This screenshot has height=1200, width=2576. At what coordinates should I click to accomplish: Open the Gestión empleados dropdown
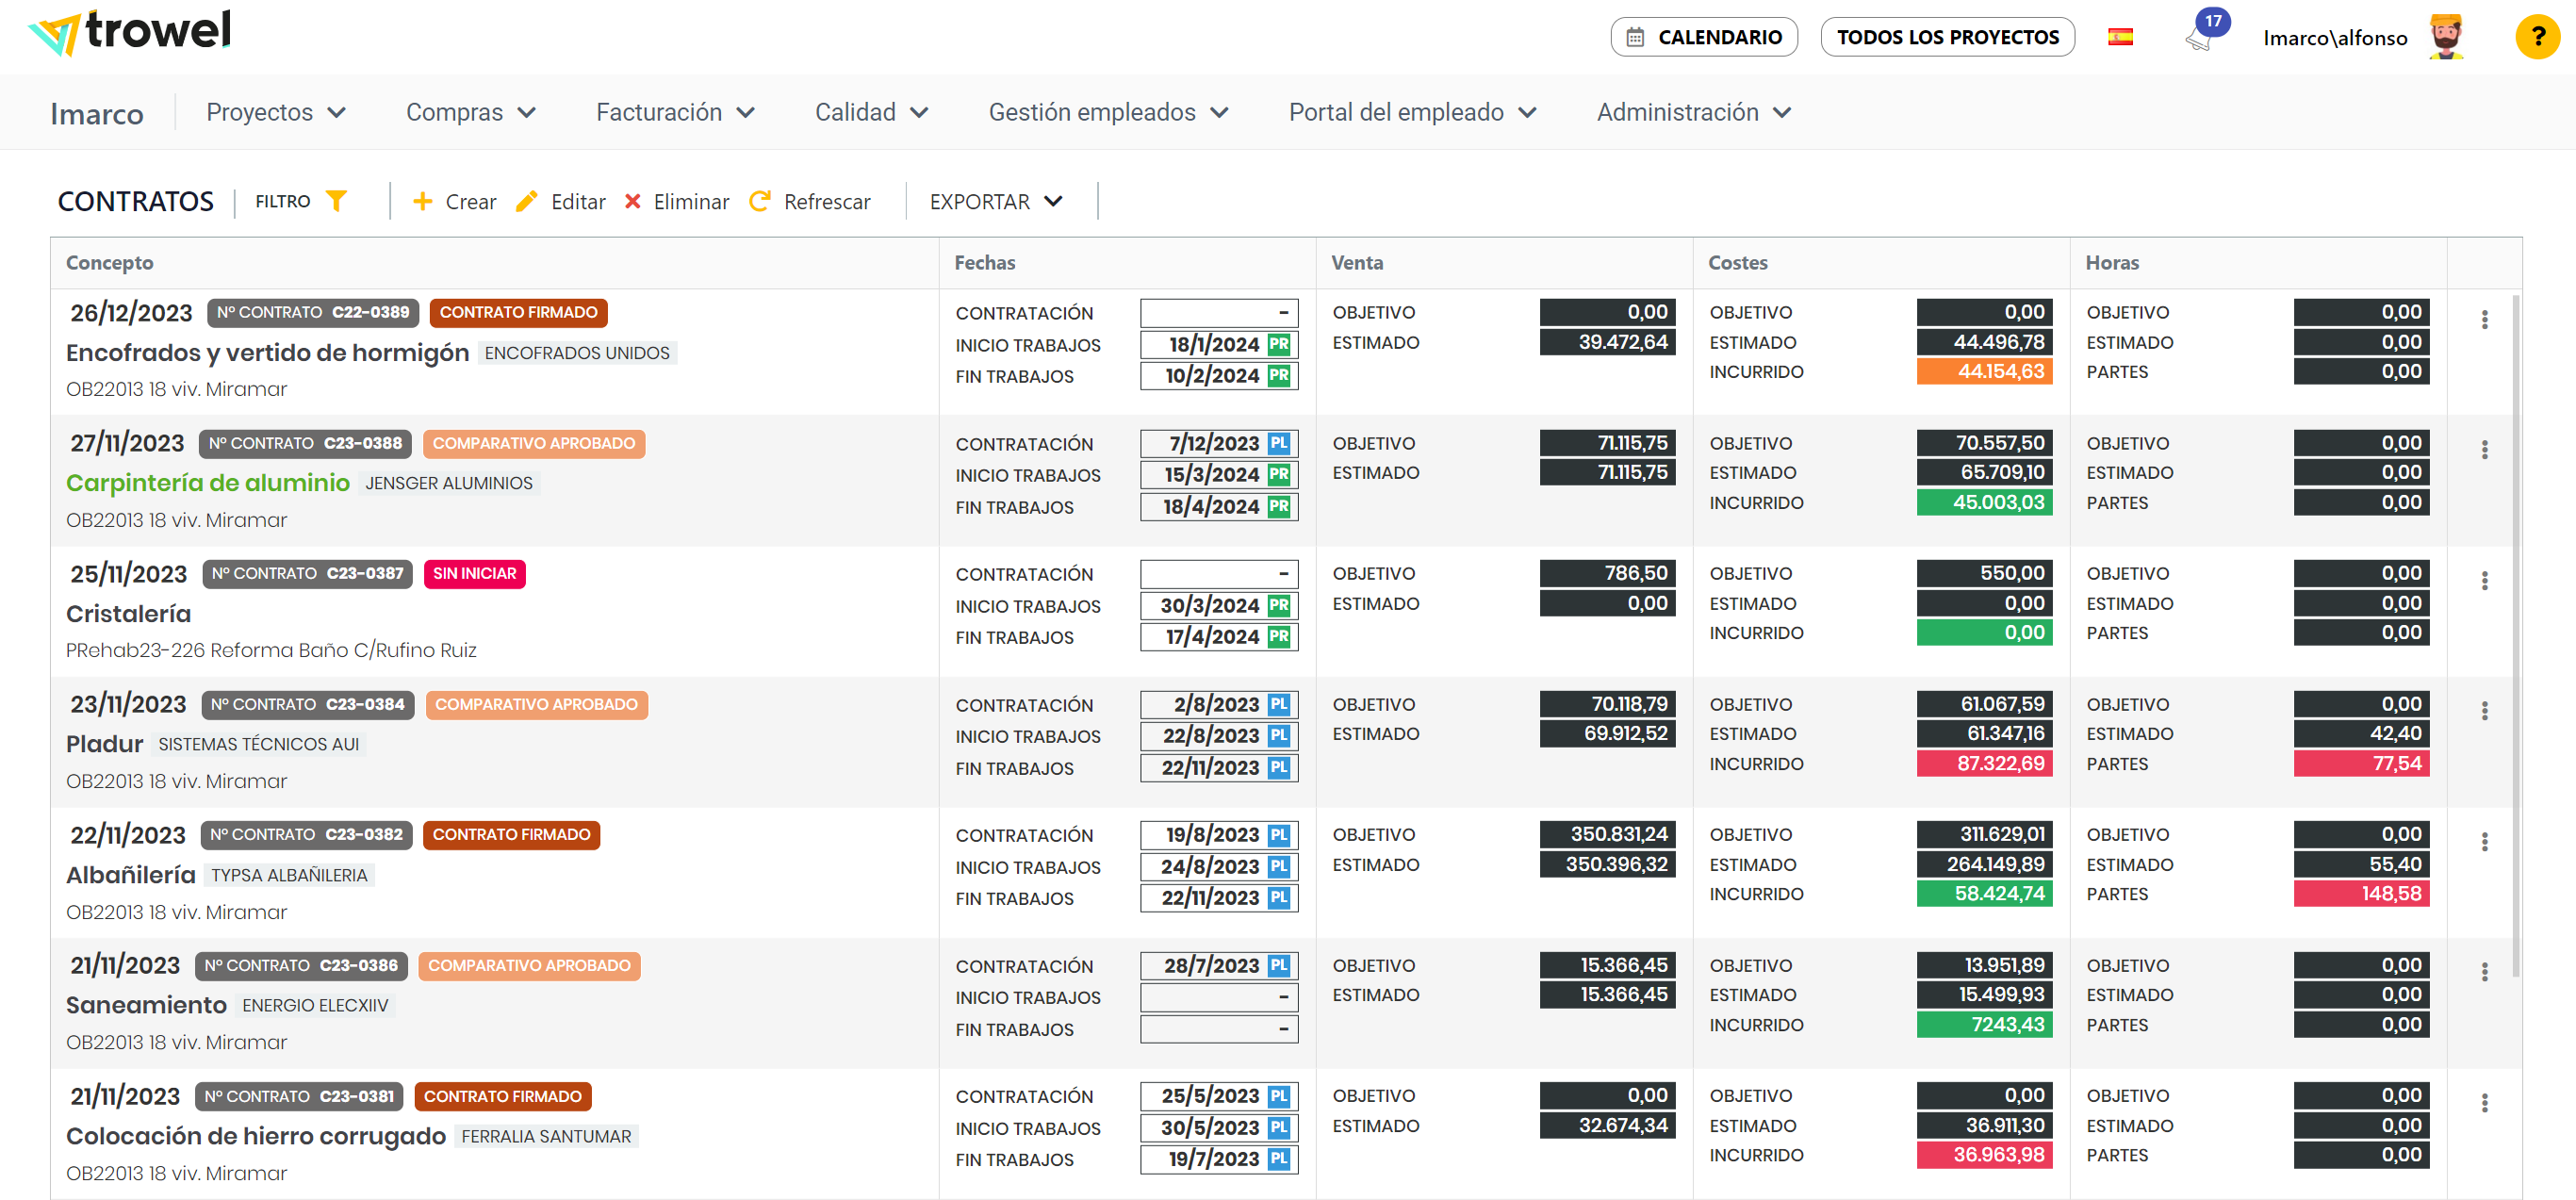(x=1107, y=112)
